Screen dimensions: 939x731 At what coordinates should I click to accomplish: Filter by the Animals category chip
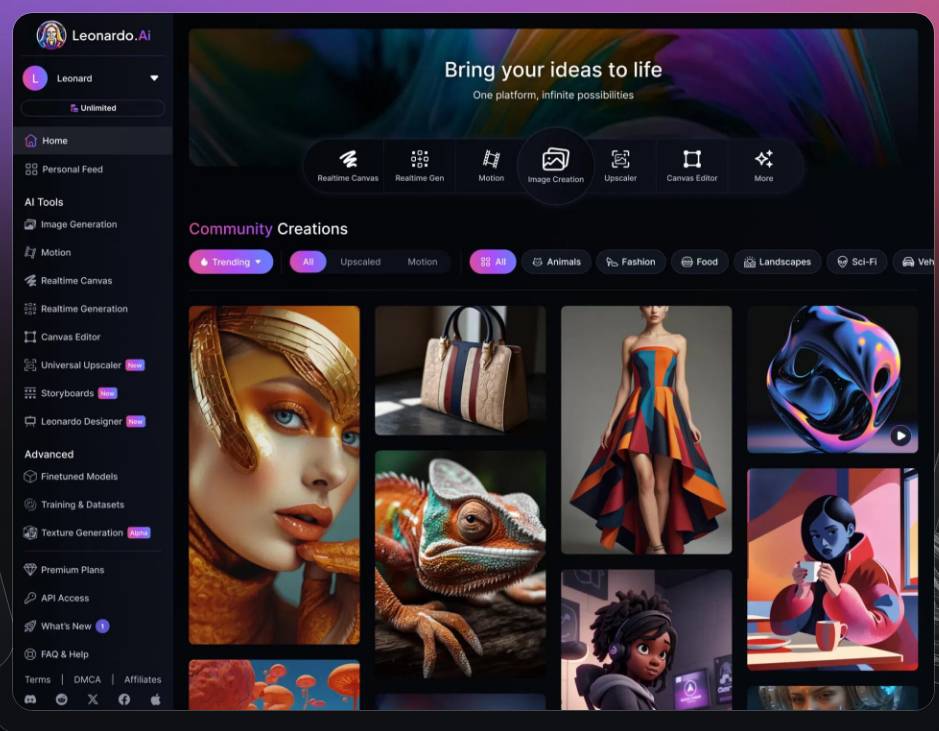point(556,262)
